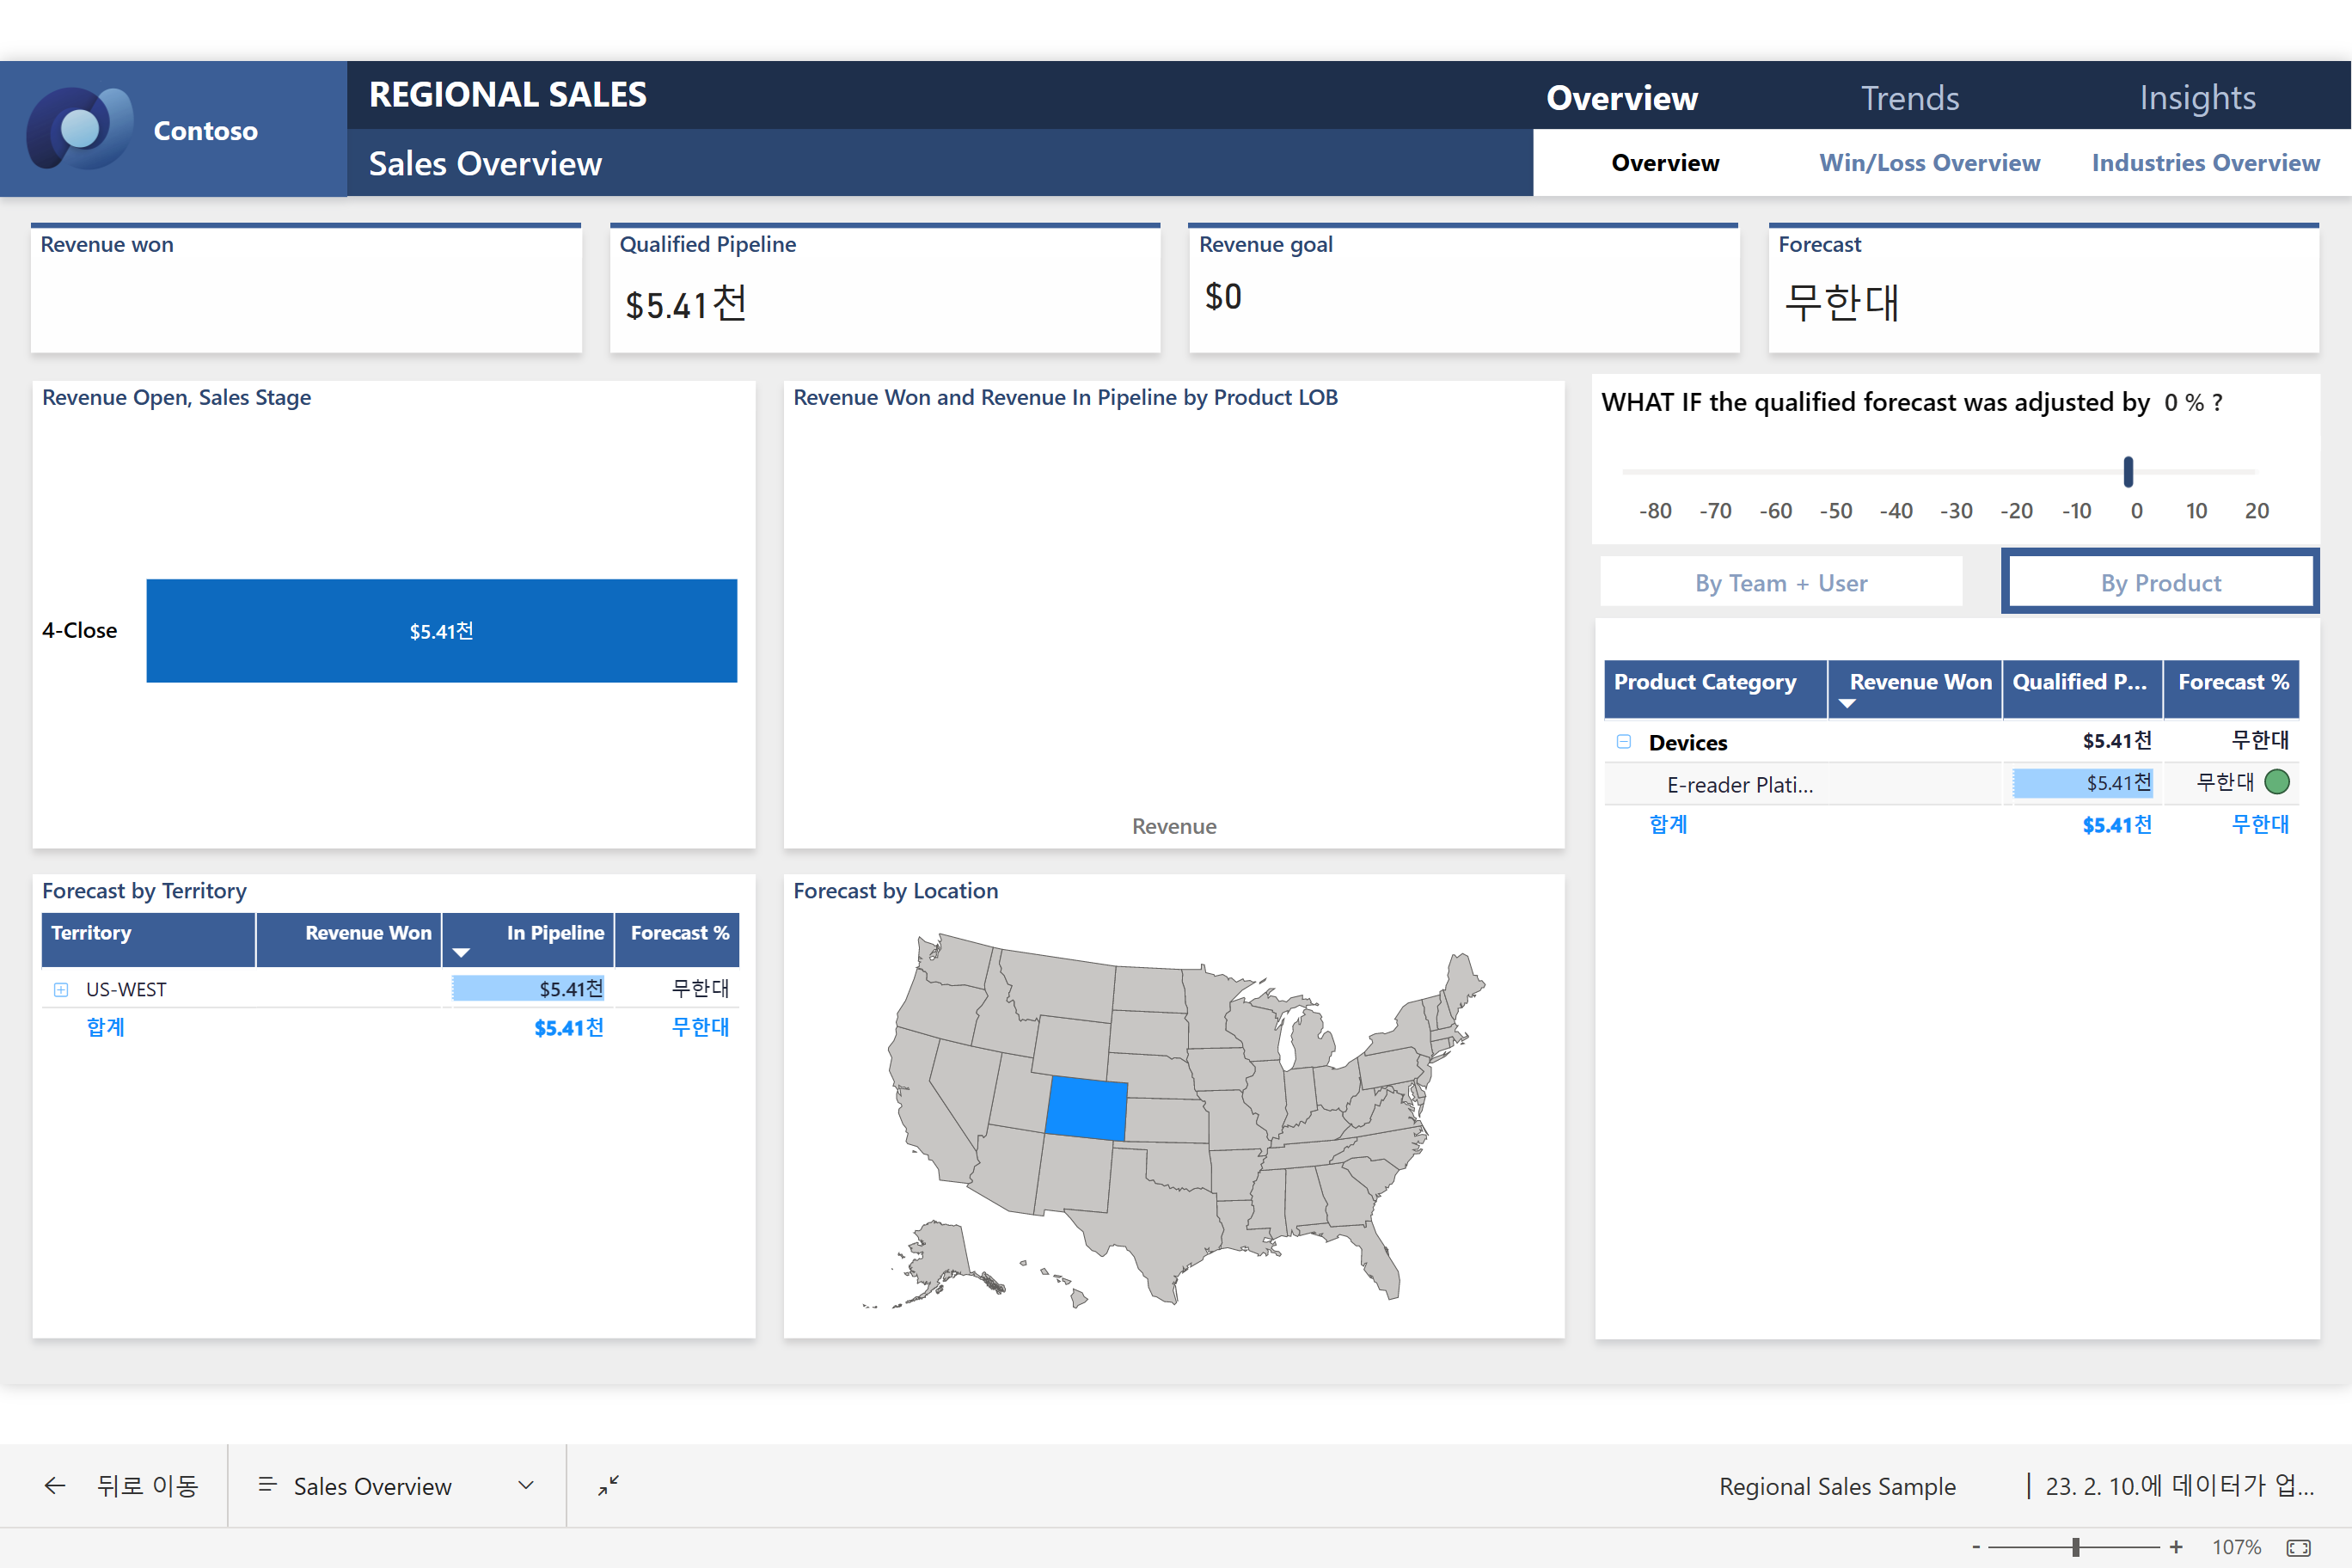
Task: Select the By Team + User button
Action: pos(1780,583)
